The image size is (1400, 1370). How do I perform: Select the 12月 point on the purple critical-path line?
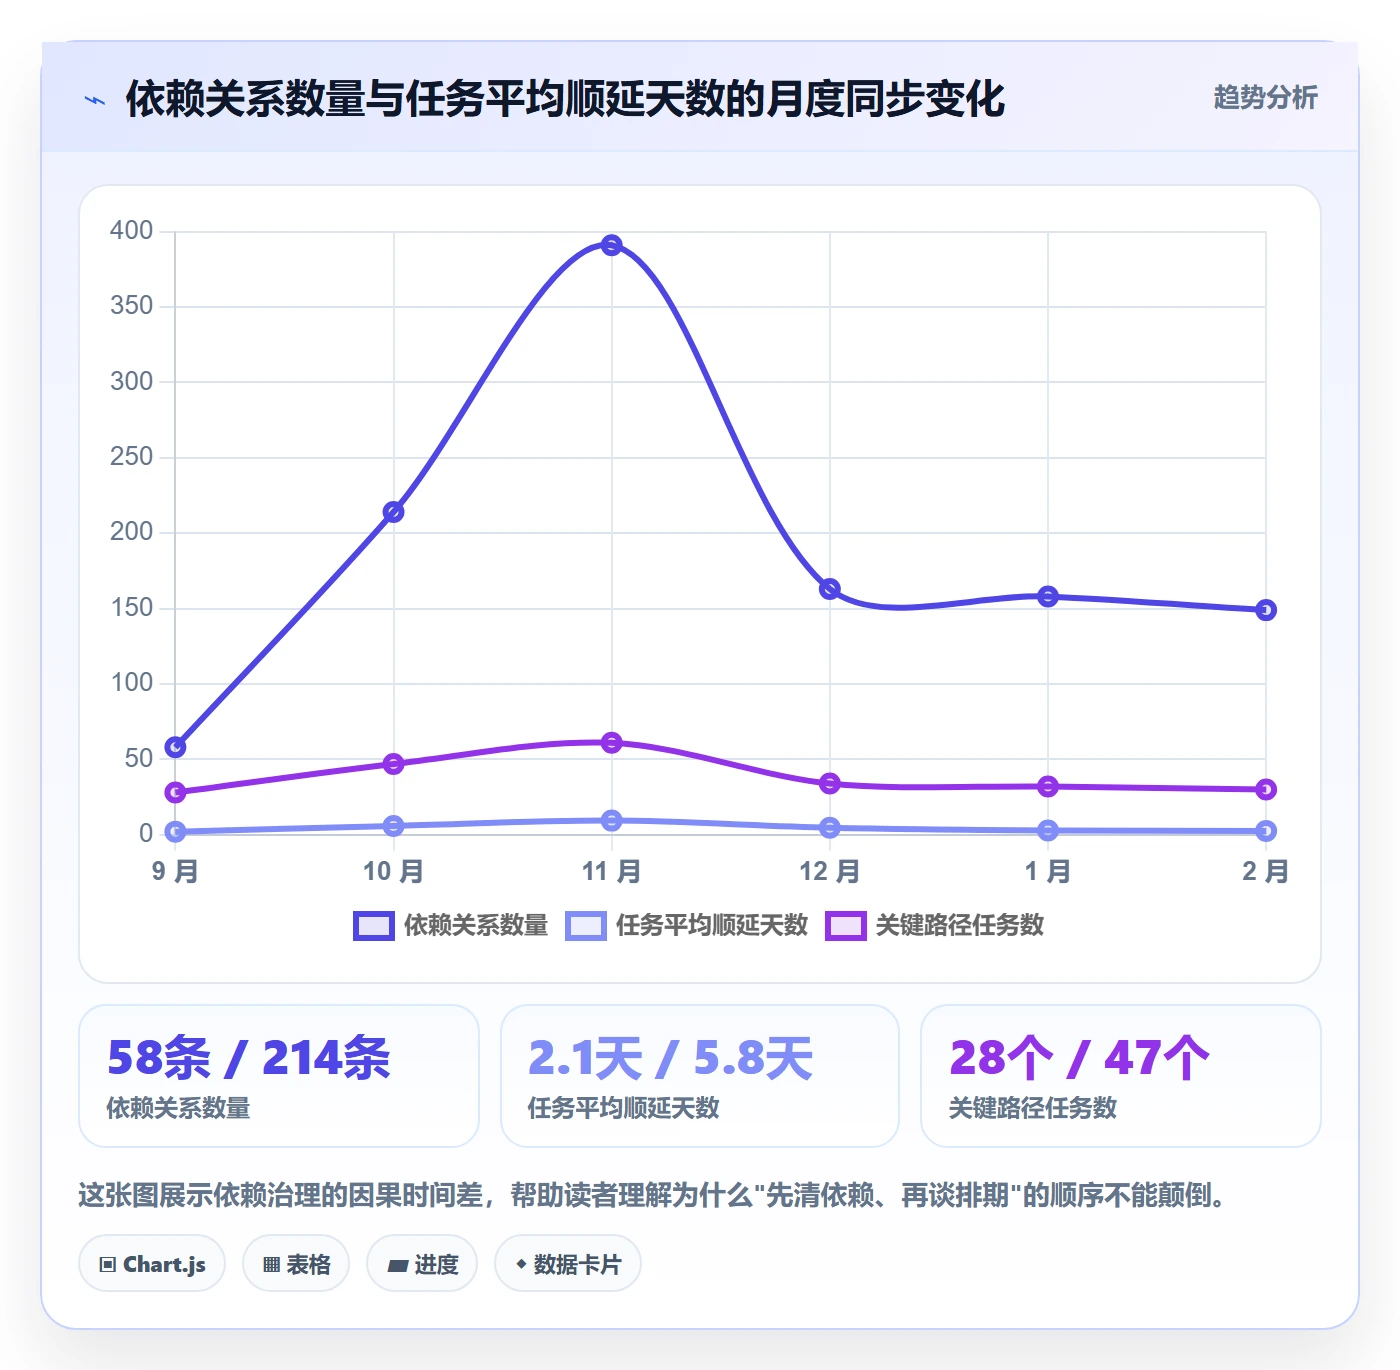click(830, 783)
